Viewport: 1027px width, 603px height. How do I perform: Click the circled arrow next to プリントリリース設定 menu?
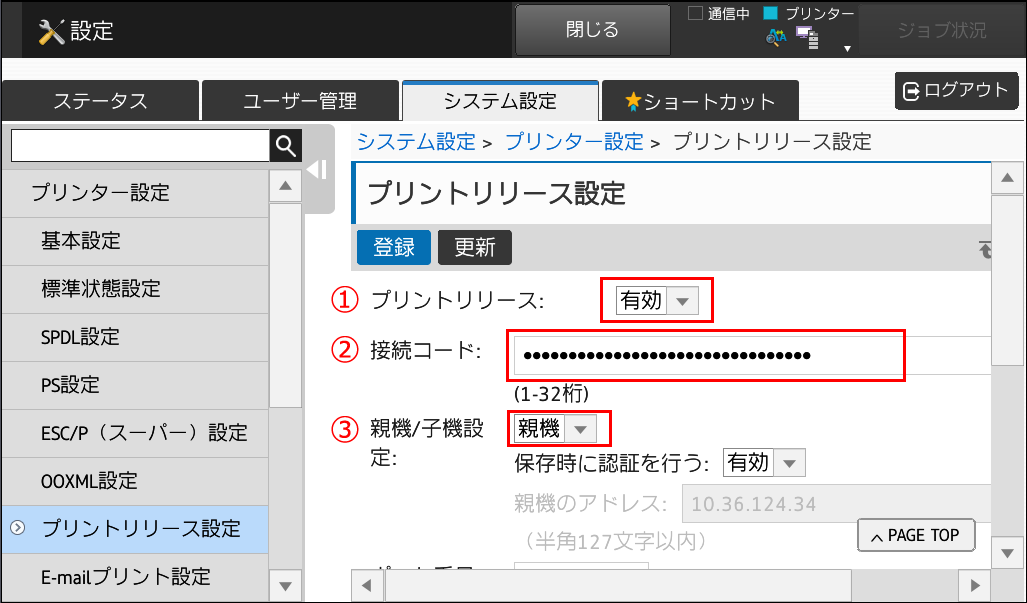pyautogui.click(x=18, y=528)
